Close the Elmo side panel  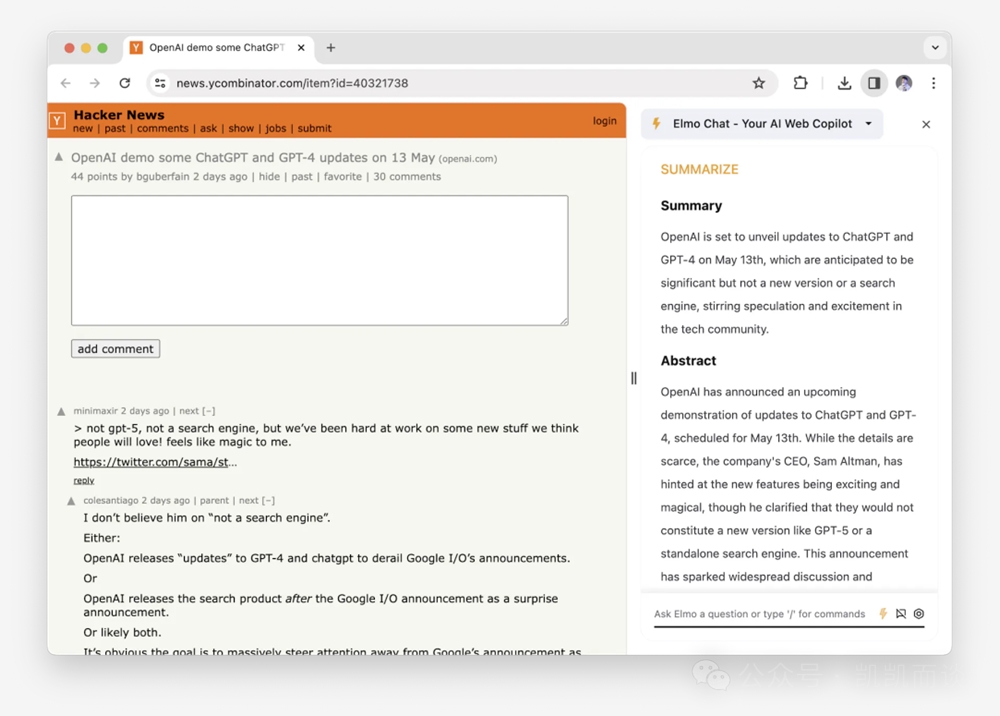point(926,124)
